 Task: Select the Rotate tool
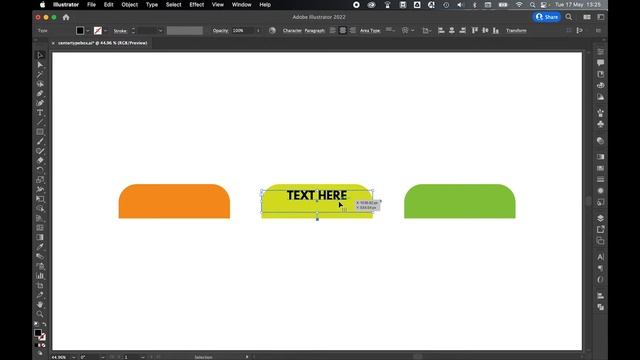tap(40, 170)
